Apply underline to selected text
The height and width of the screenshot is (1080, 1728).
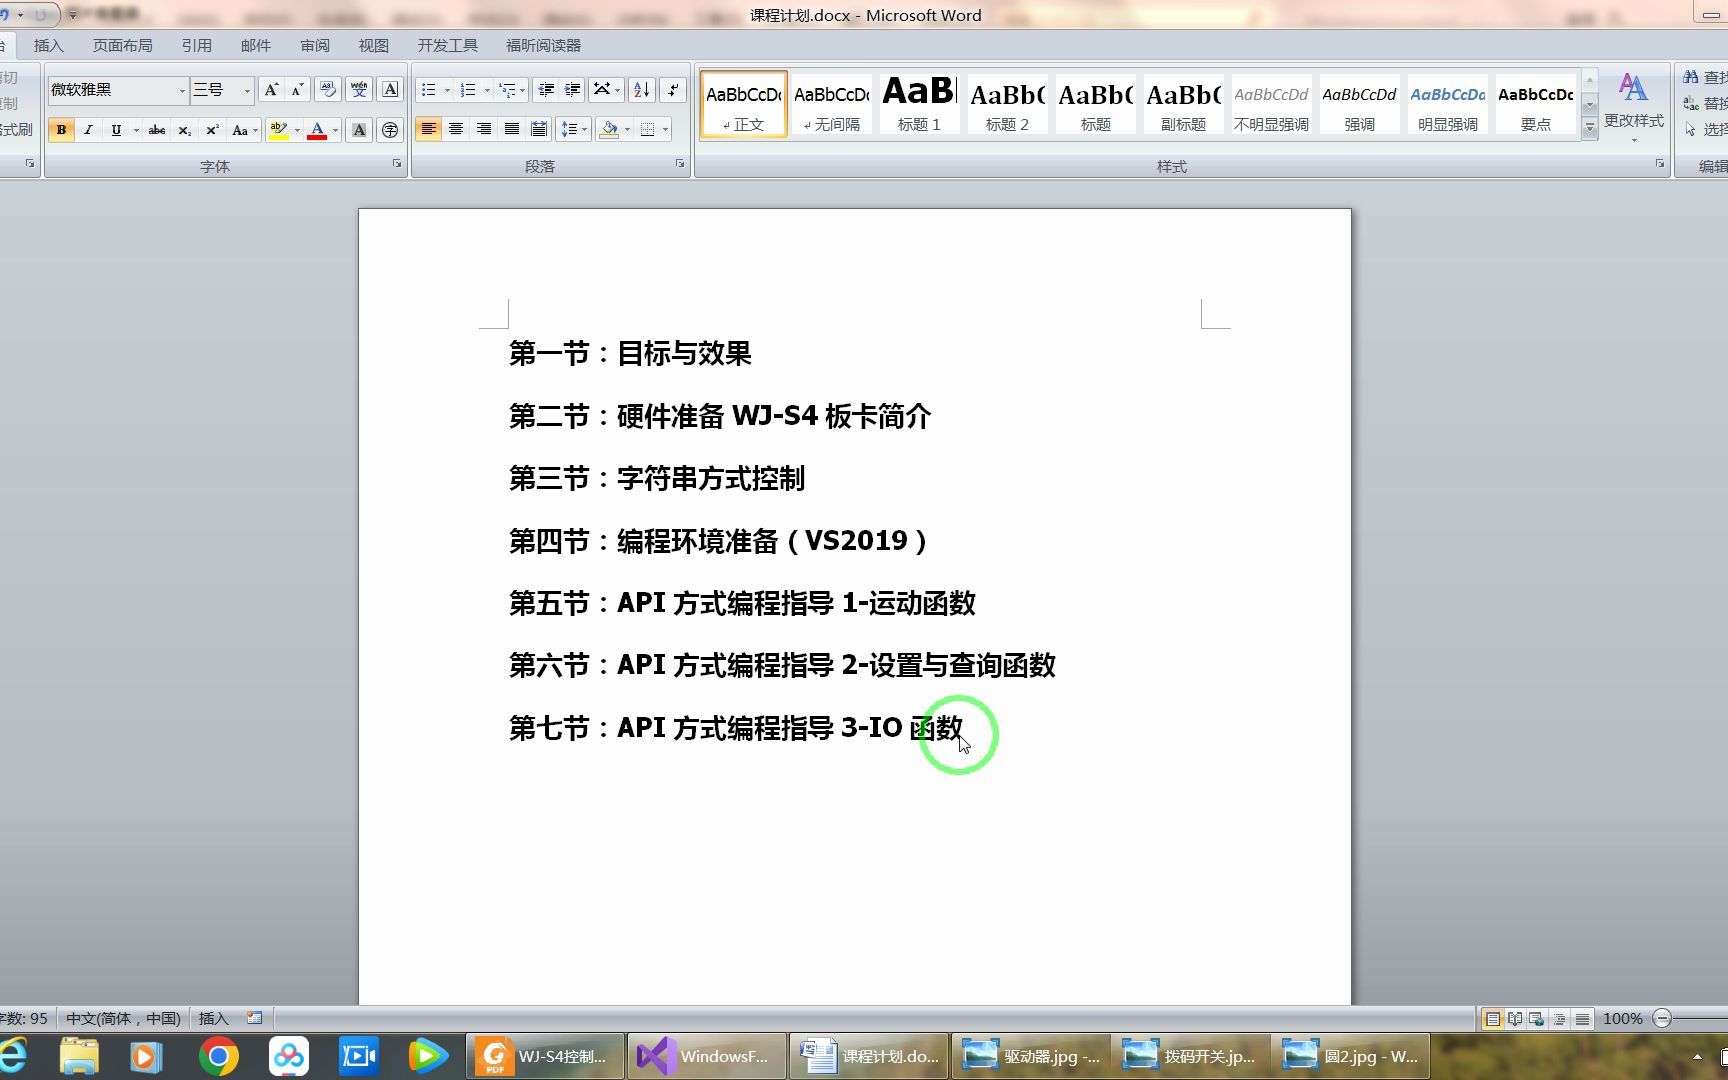pos(113,130)
